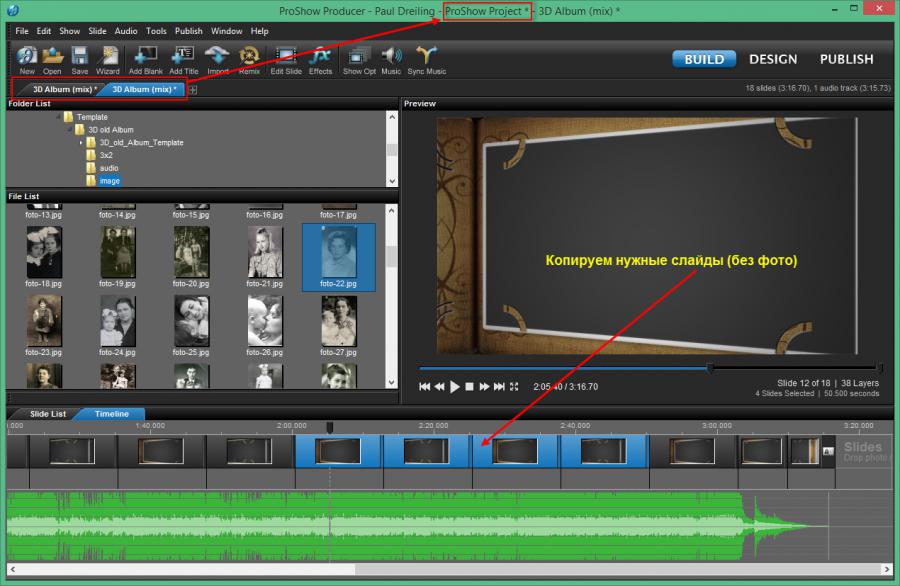
Task: Launch the Wizard tool
Action: [107, 60]
